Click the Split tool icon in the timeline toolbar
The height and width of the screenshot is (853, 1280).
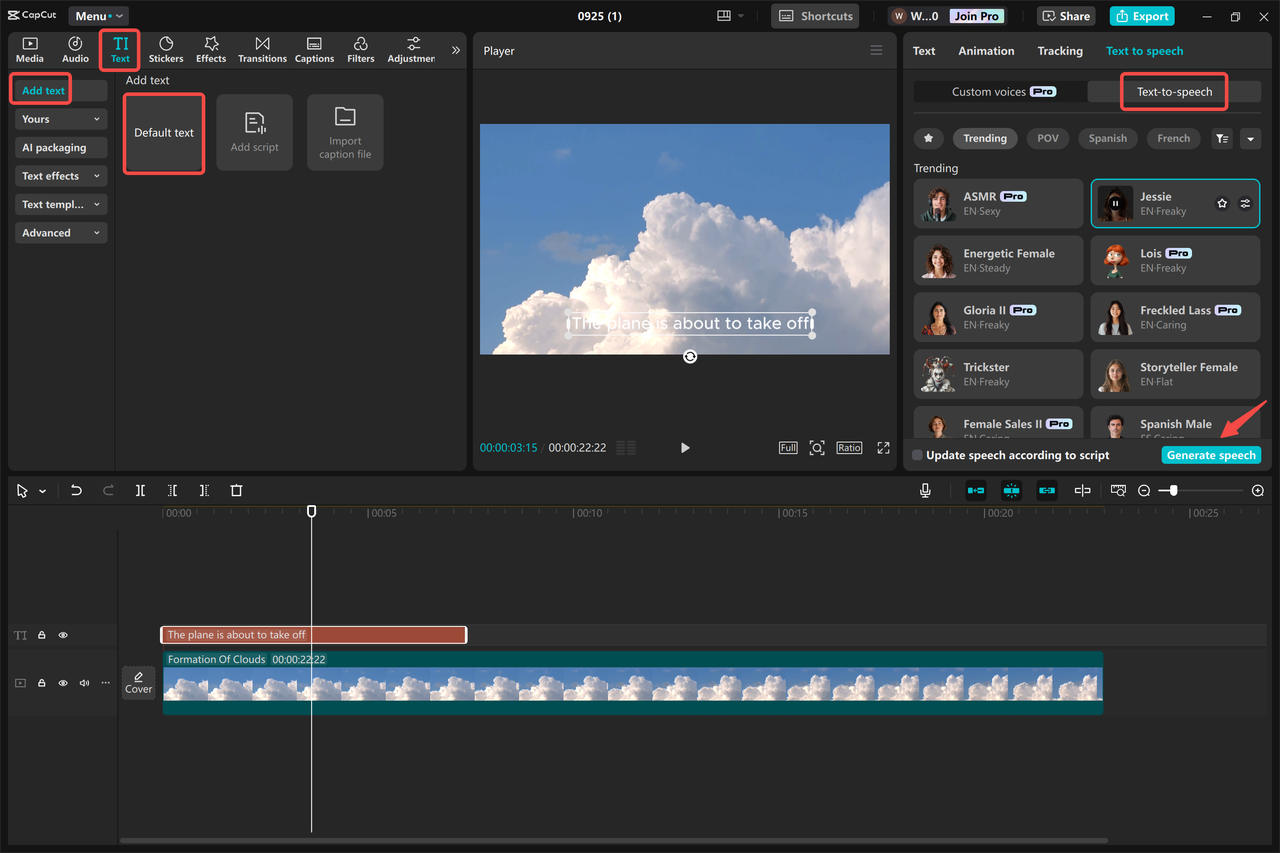(140, 490)
